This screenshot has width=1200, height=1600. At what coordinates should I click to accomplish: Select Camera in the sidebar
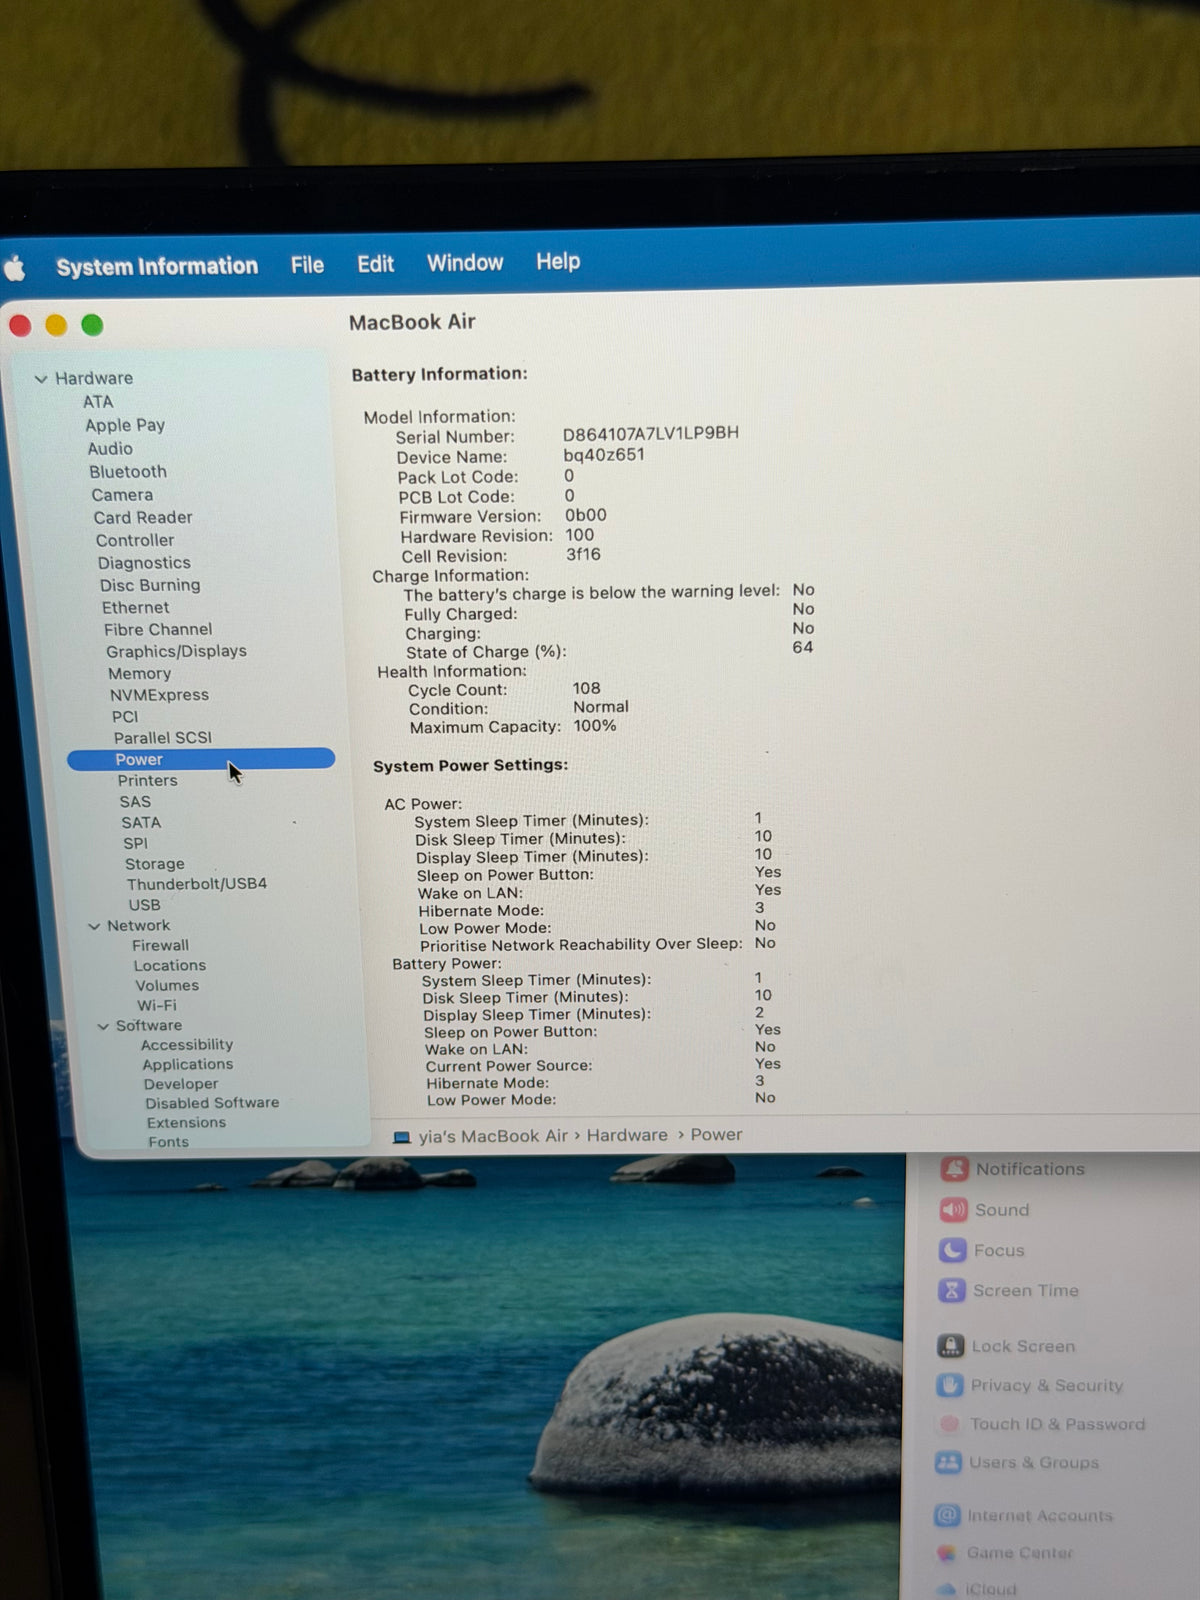pos(122,495)
